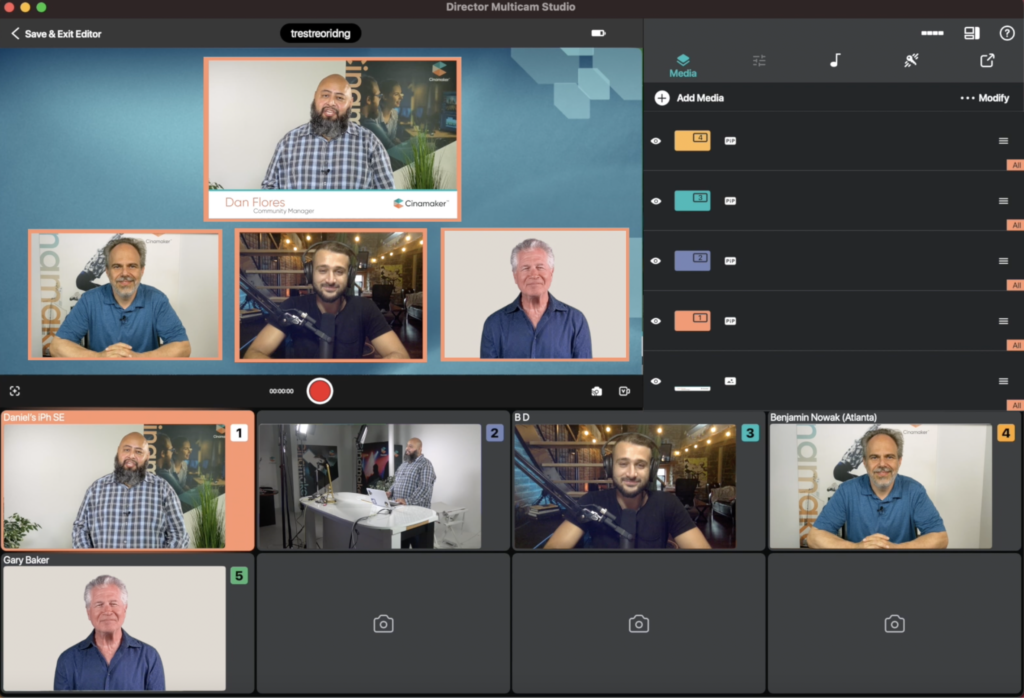Click the Add Media label
This screenshot has width=1024, height=698.
point(700,98)
